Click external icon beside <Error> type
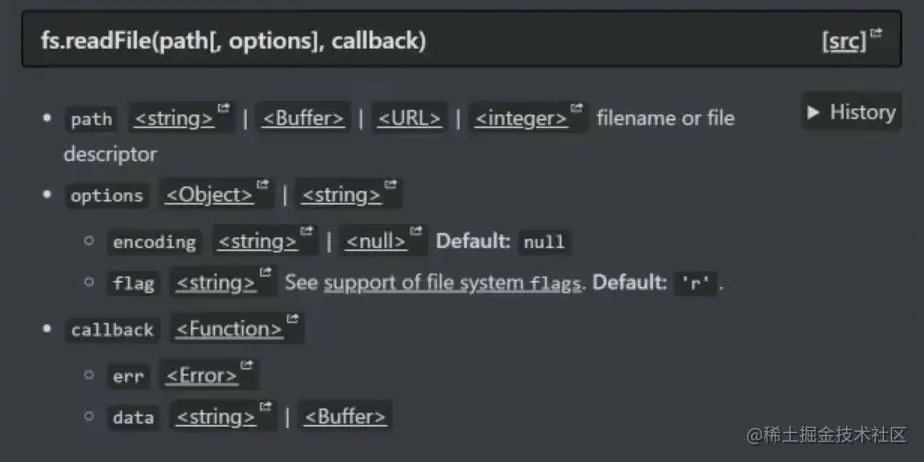Screen dimensions: 924x462 [x=246, y=365]
